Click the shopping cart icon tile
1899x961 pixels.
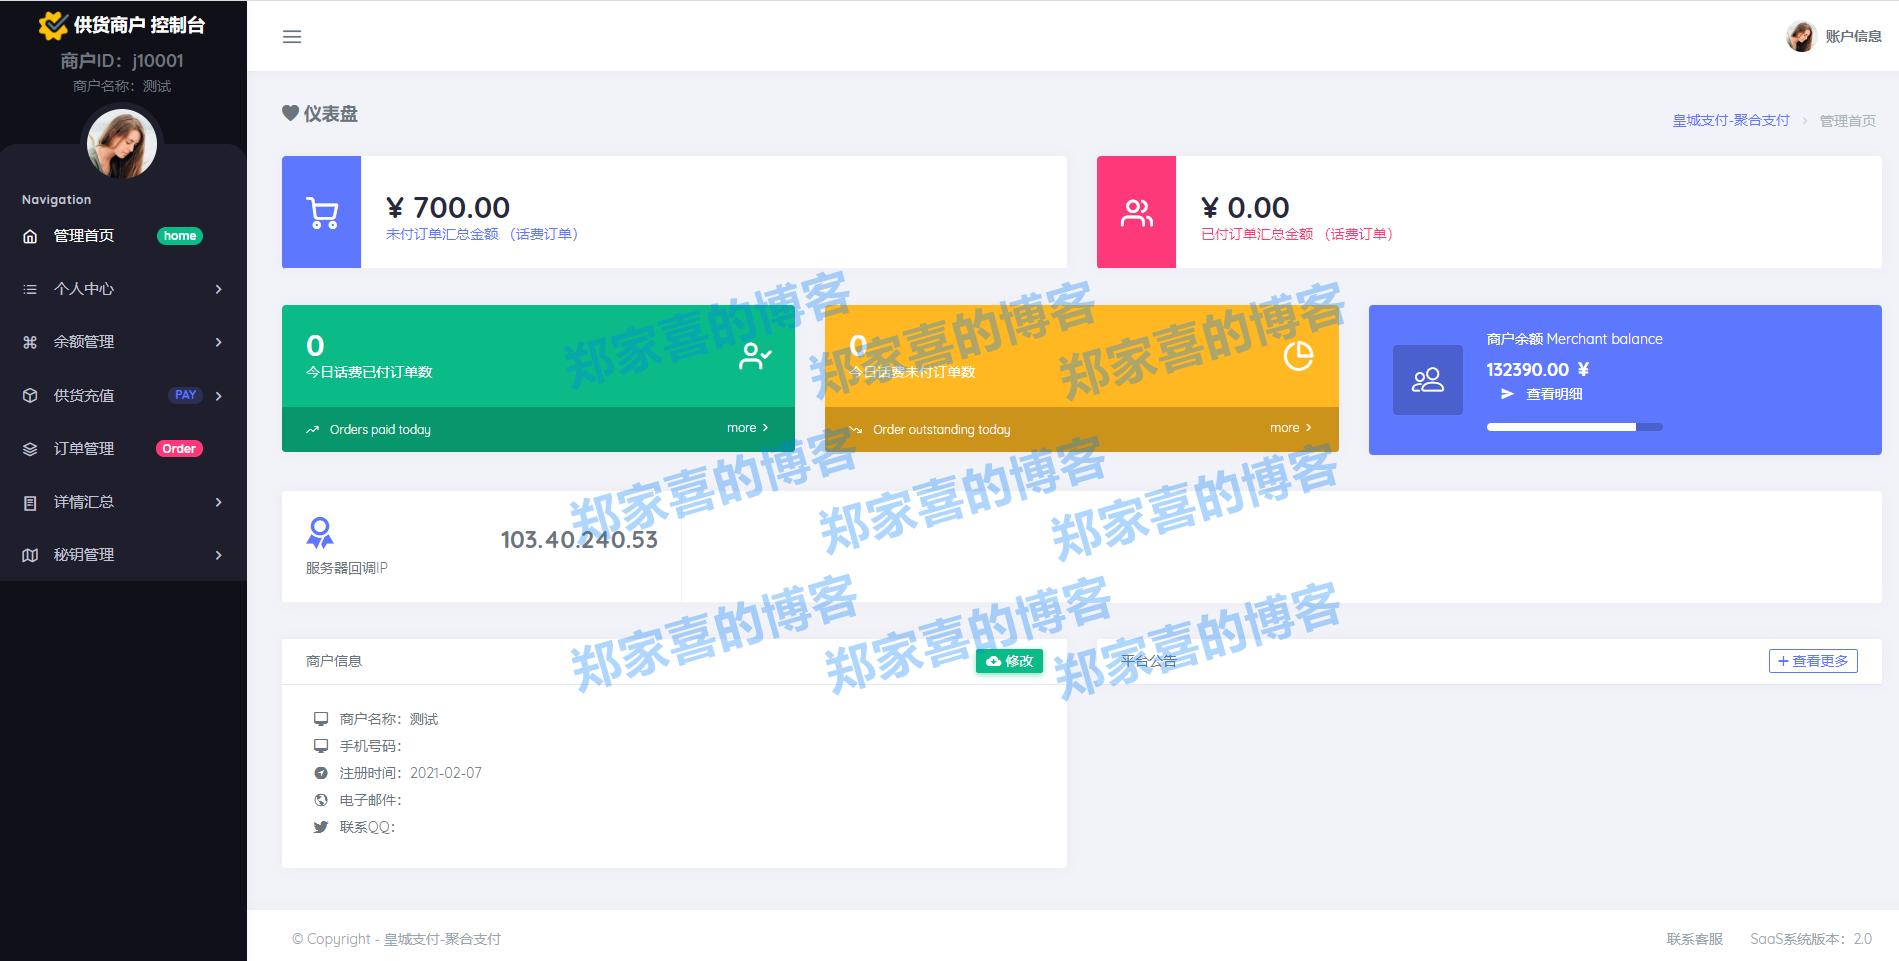(322, 212)
